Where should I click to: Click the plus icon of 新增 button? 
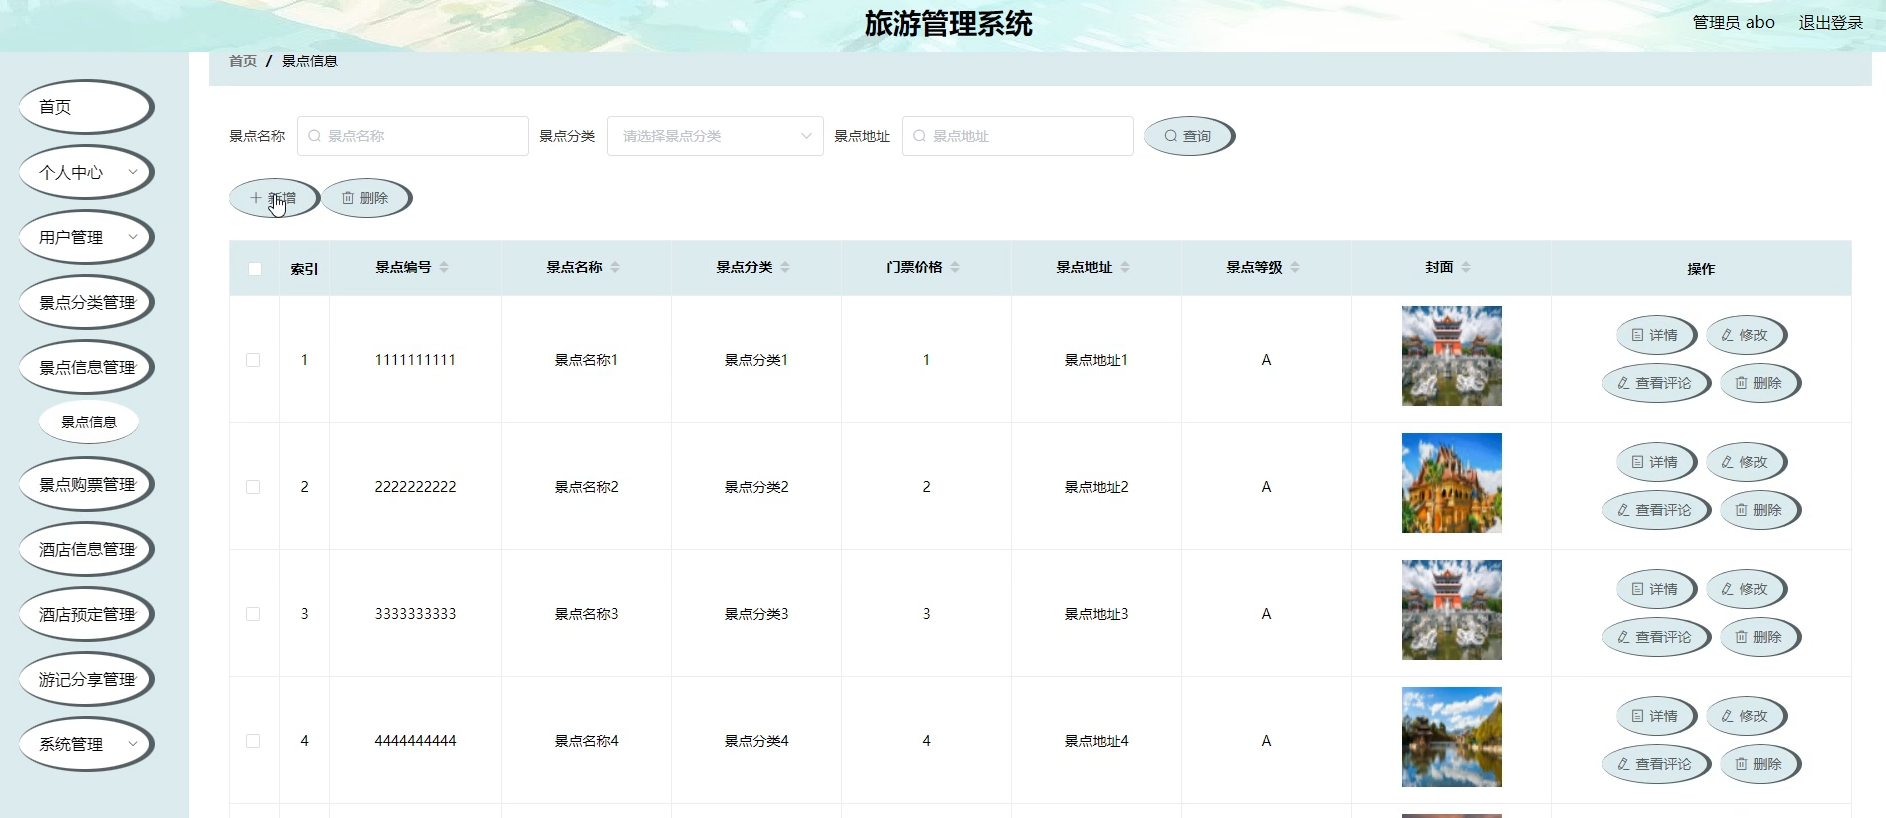(255, 198)
